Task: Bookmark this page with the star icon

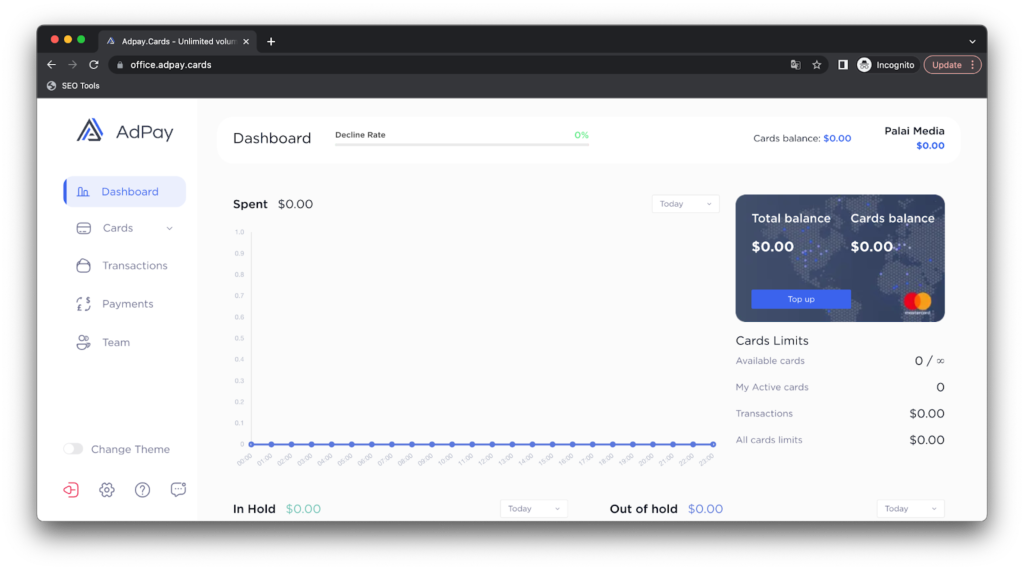Action: click(x=817, y=65)
